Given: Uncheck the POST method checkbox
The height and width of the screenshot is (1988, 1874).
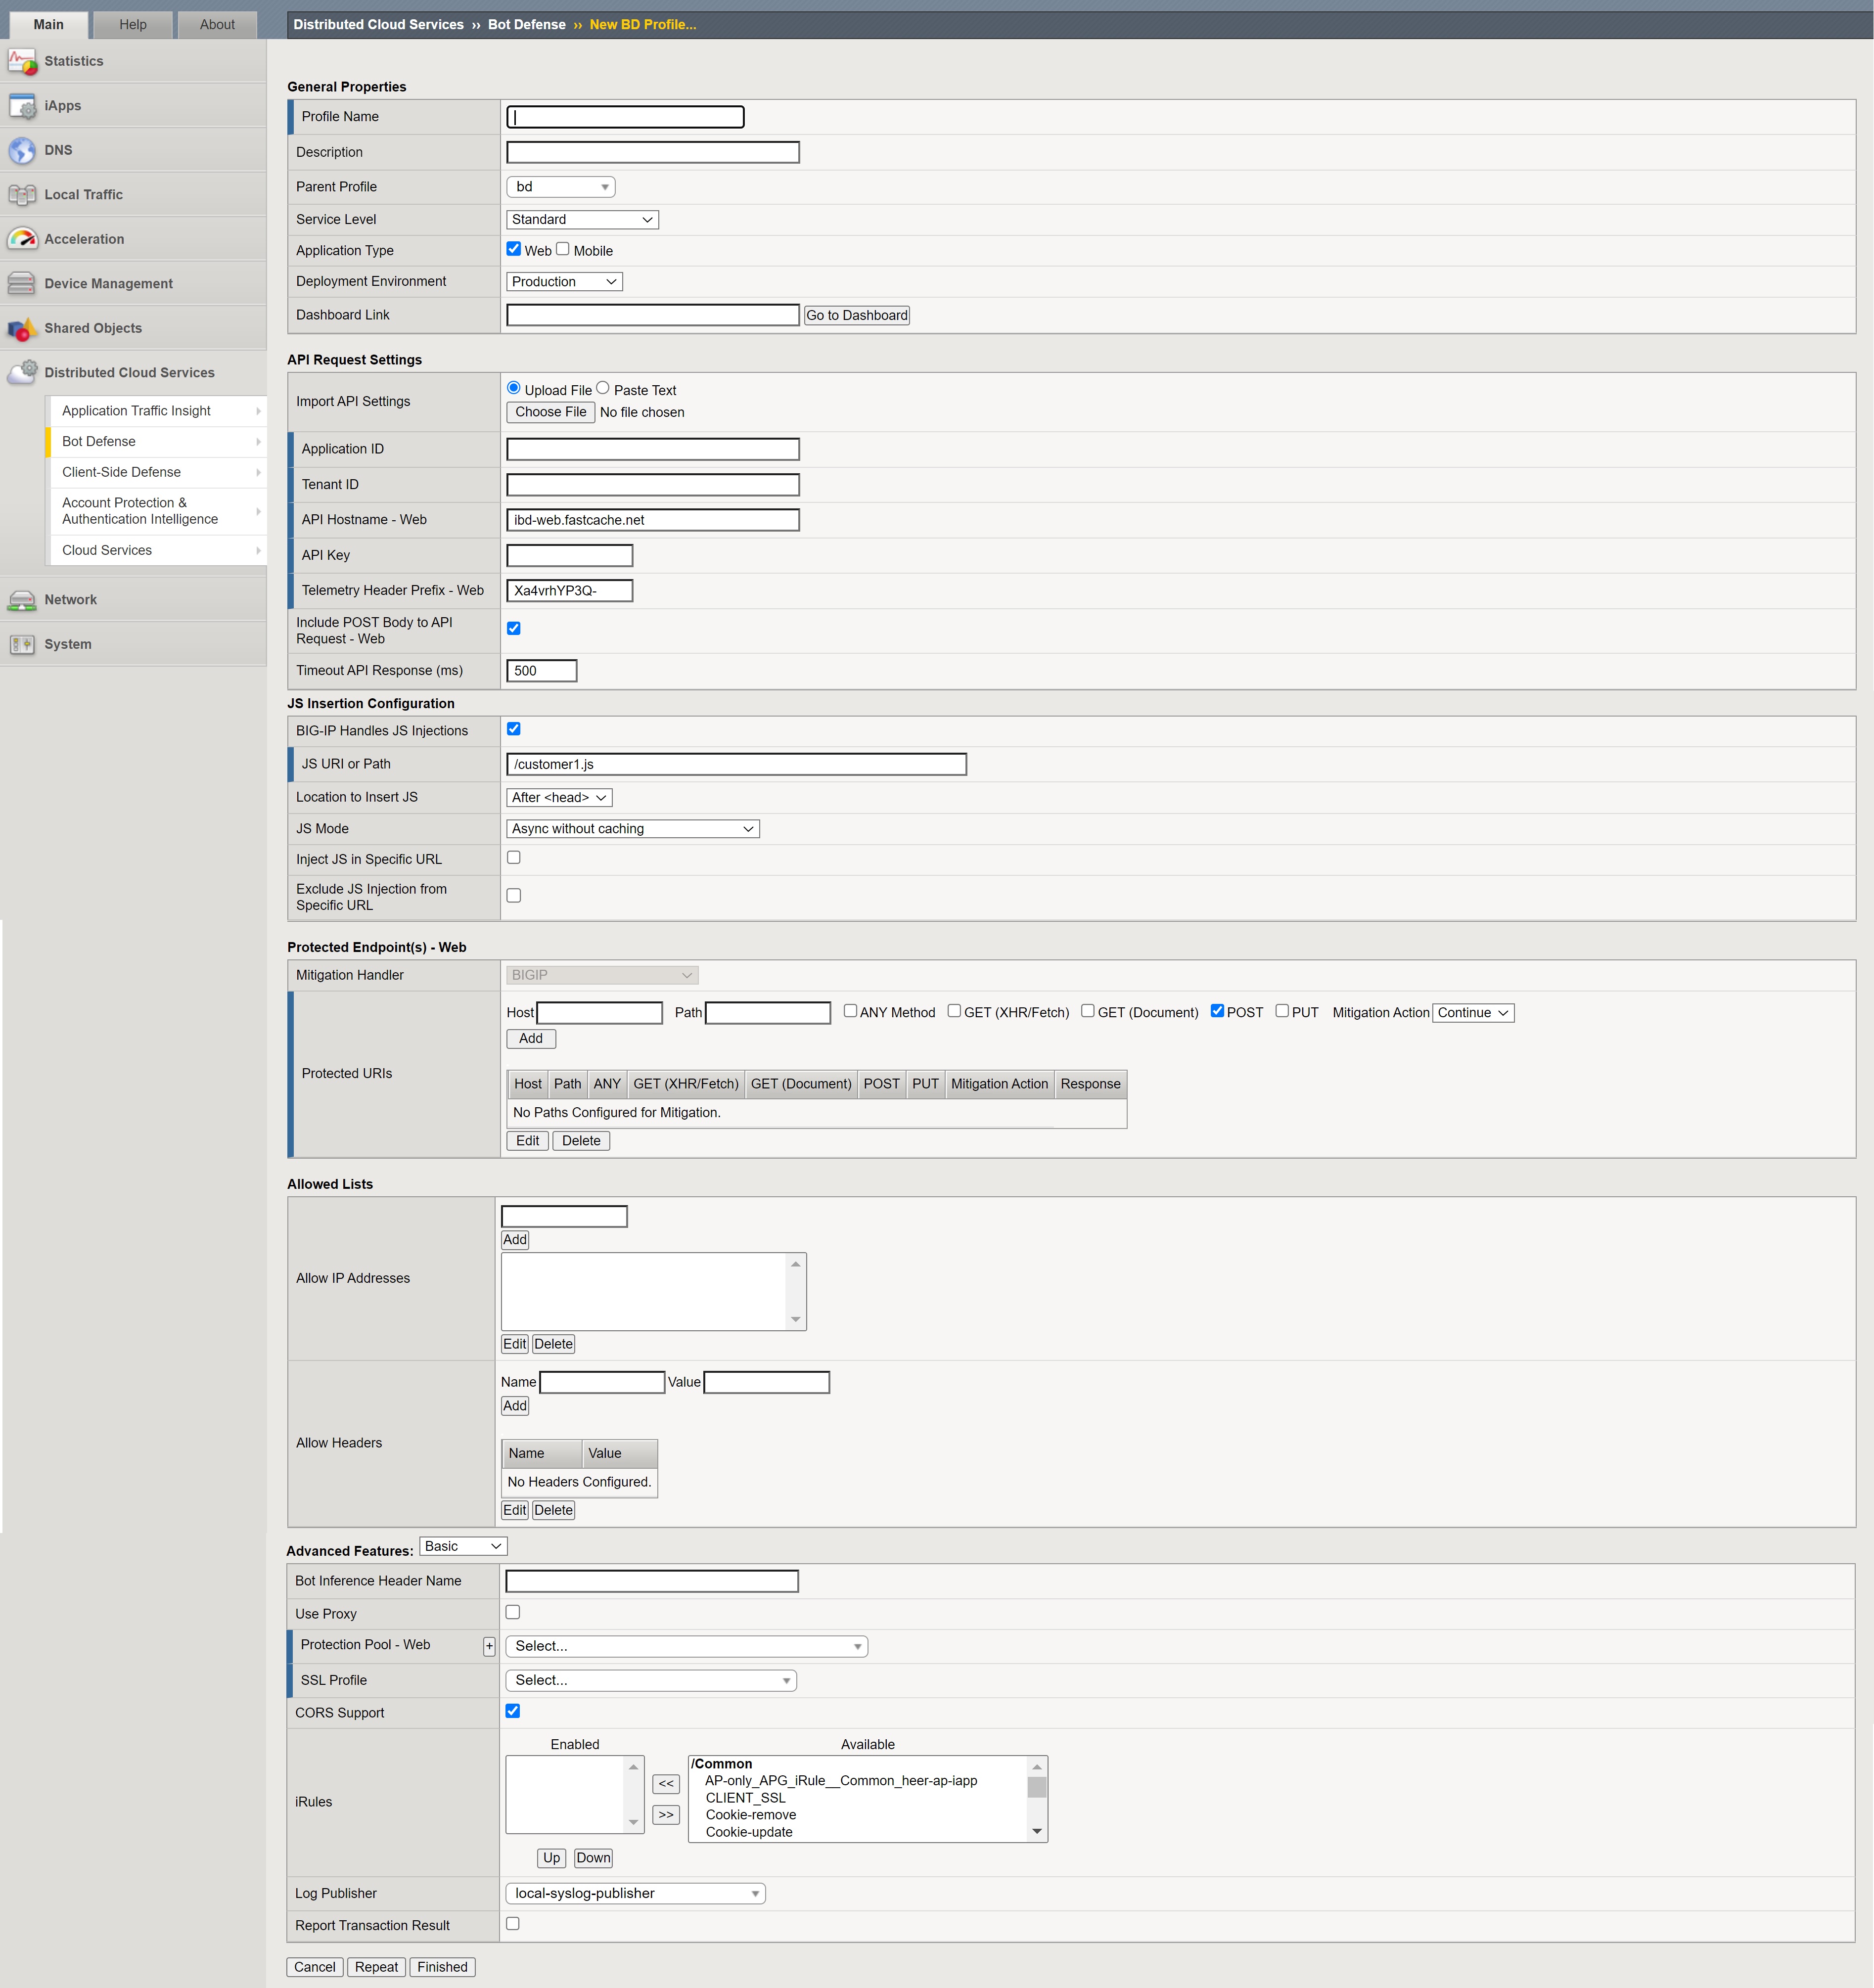Looking at the screenshot, I should point(1217,1011).
